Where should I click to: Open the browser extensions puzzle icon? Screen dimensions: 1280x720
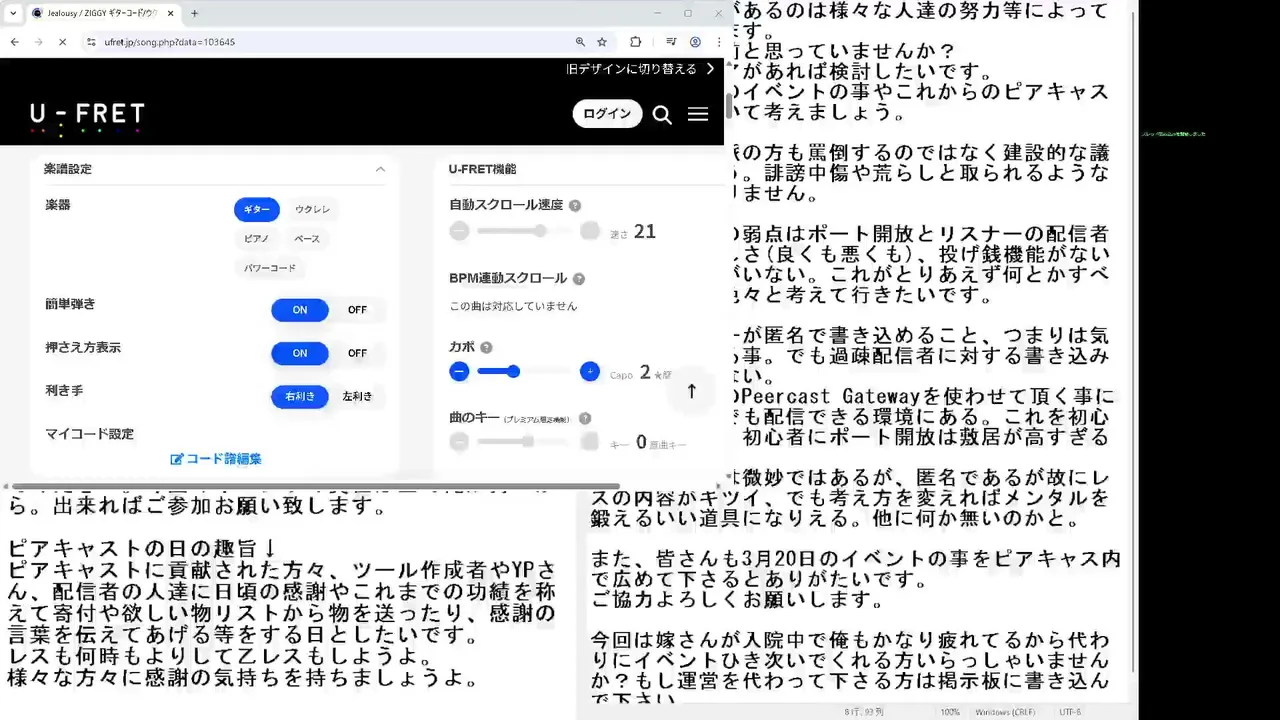(x=635, y=42)
